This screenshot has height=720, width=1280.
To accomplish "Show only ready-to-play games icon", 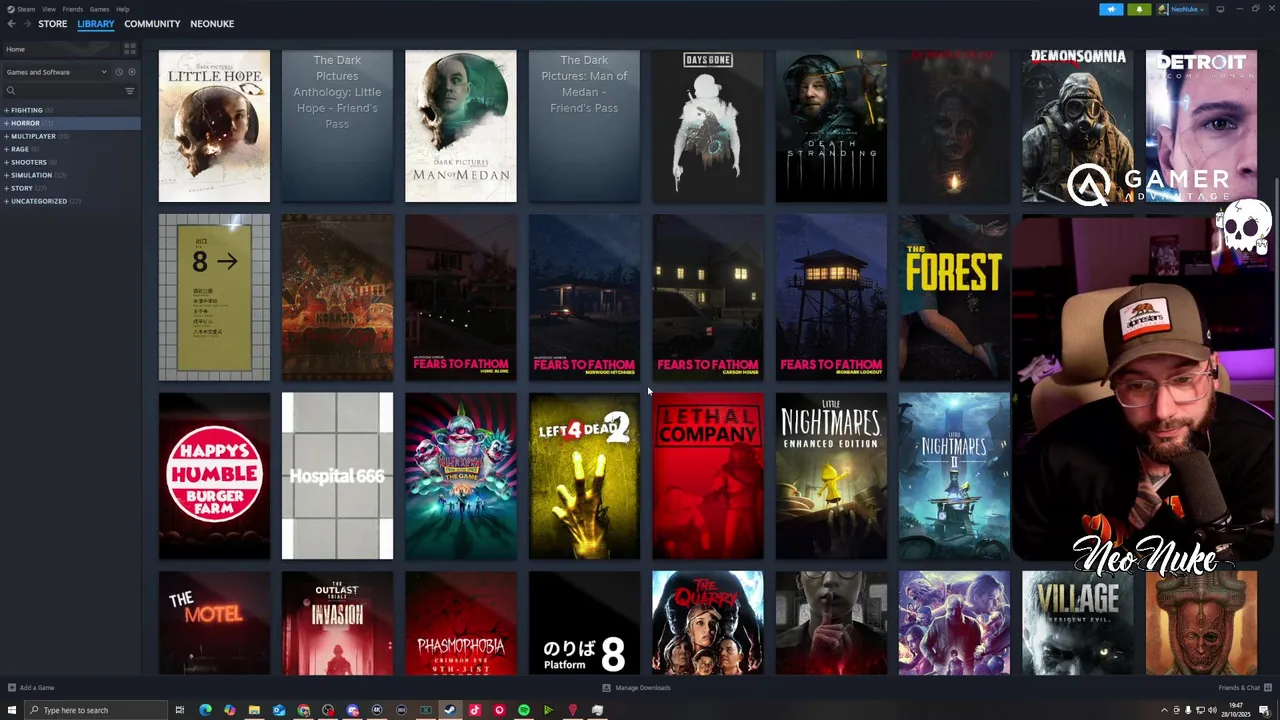I will pyautogui.click(x=132, y=72).
